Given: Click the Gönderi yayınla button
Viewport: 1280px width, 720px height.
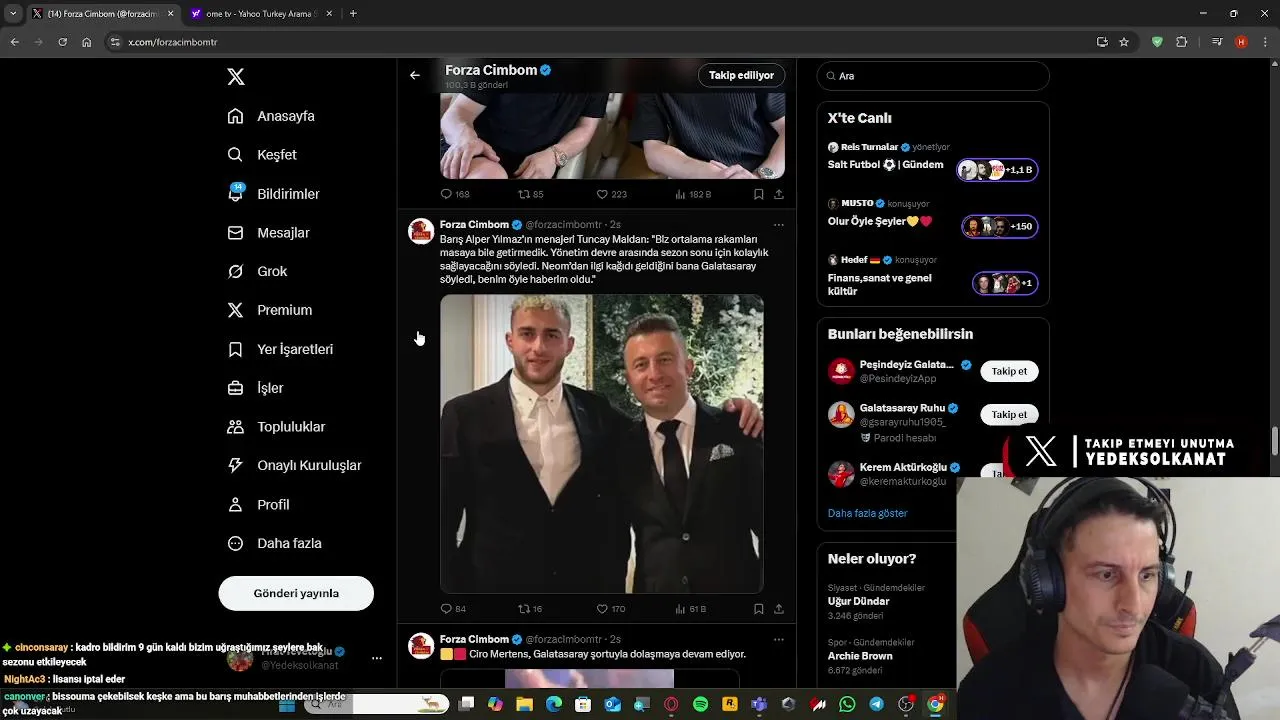Looking at the screenshot, I should [x=296, y=593].
